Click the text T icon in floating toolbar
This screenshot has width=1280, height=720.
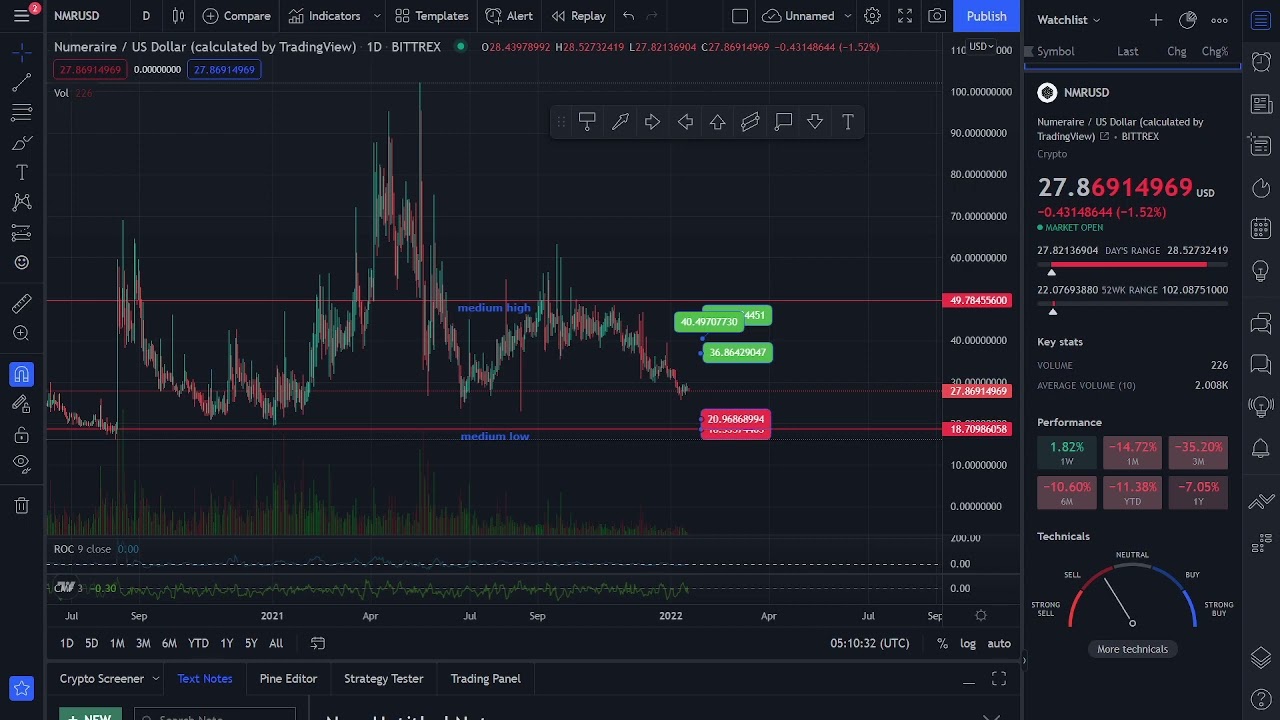pyautogui.click(x=848, y=122)
